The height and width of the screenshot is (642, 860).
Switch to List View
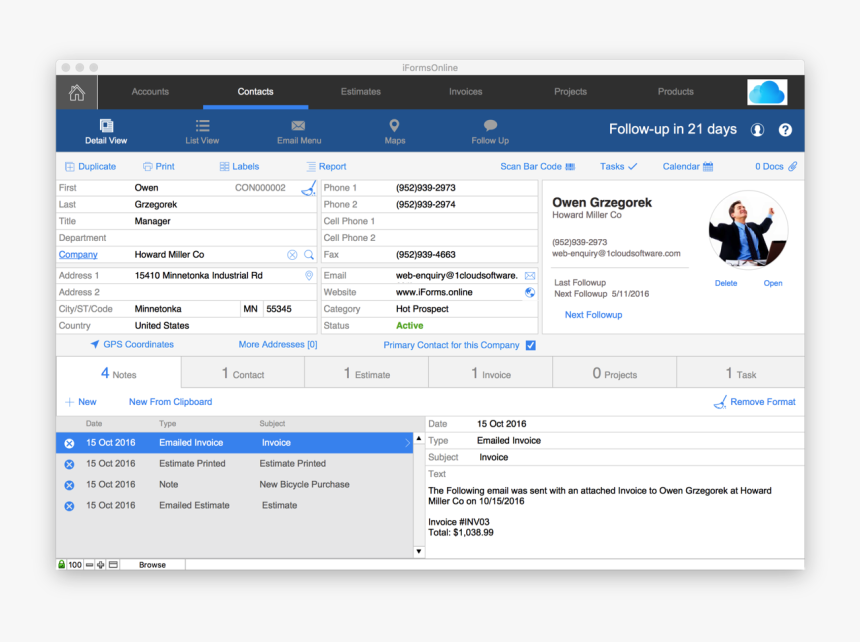[x=202, y=132]
